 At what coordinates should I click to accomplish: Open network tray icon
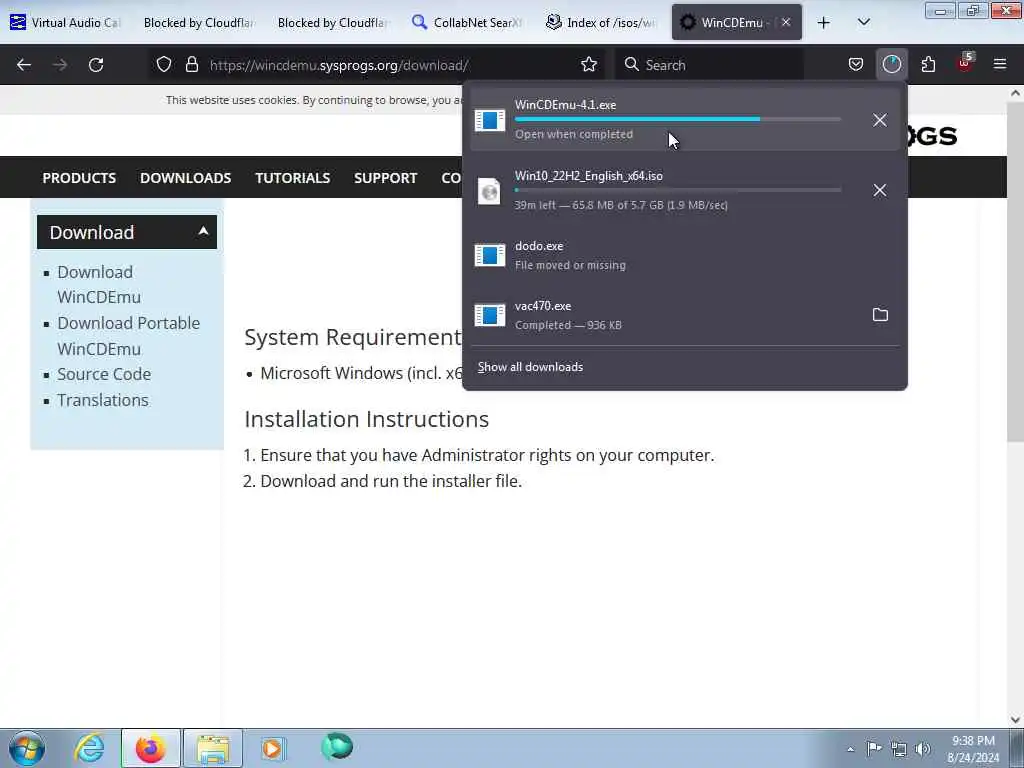point(899,749)
